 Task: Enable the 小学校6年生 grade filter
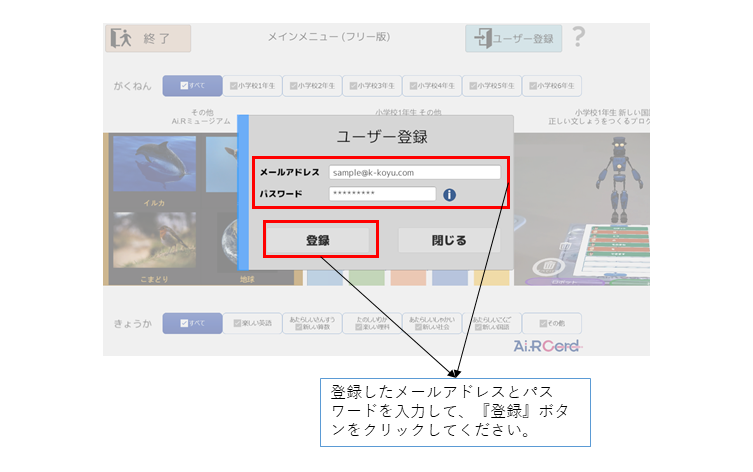point(553,86)
